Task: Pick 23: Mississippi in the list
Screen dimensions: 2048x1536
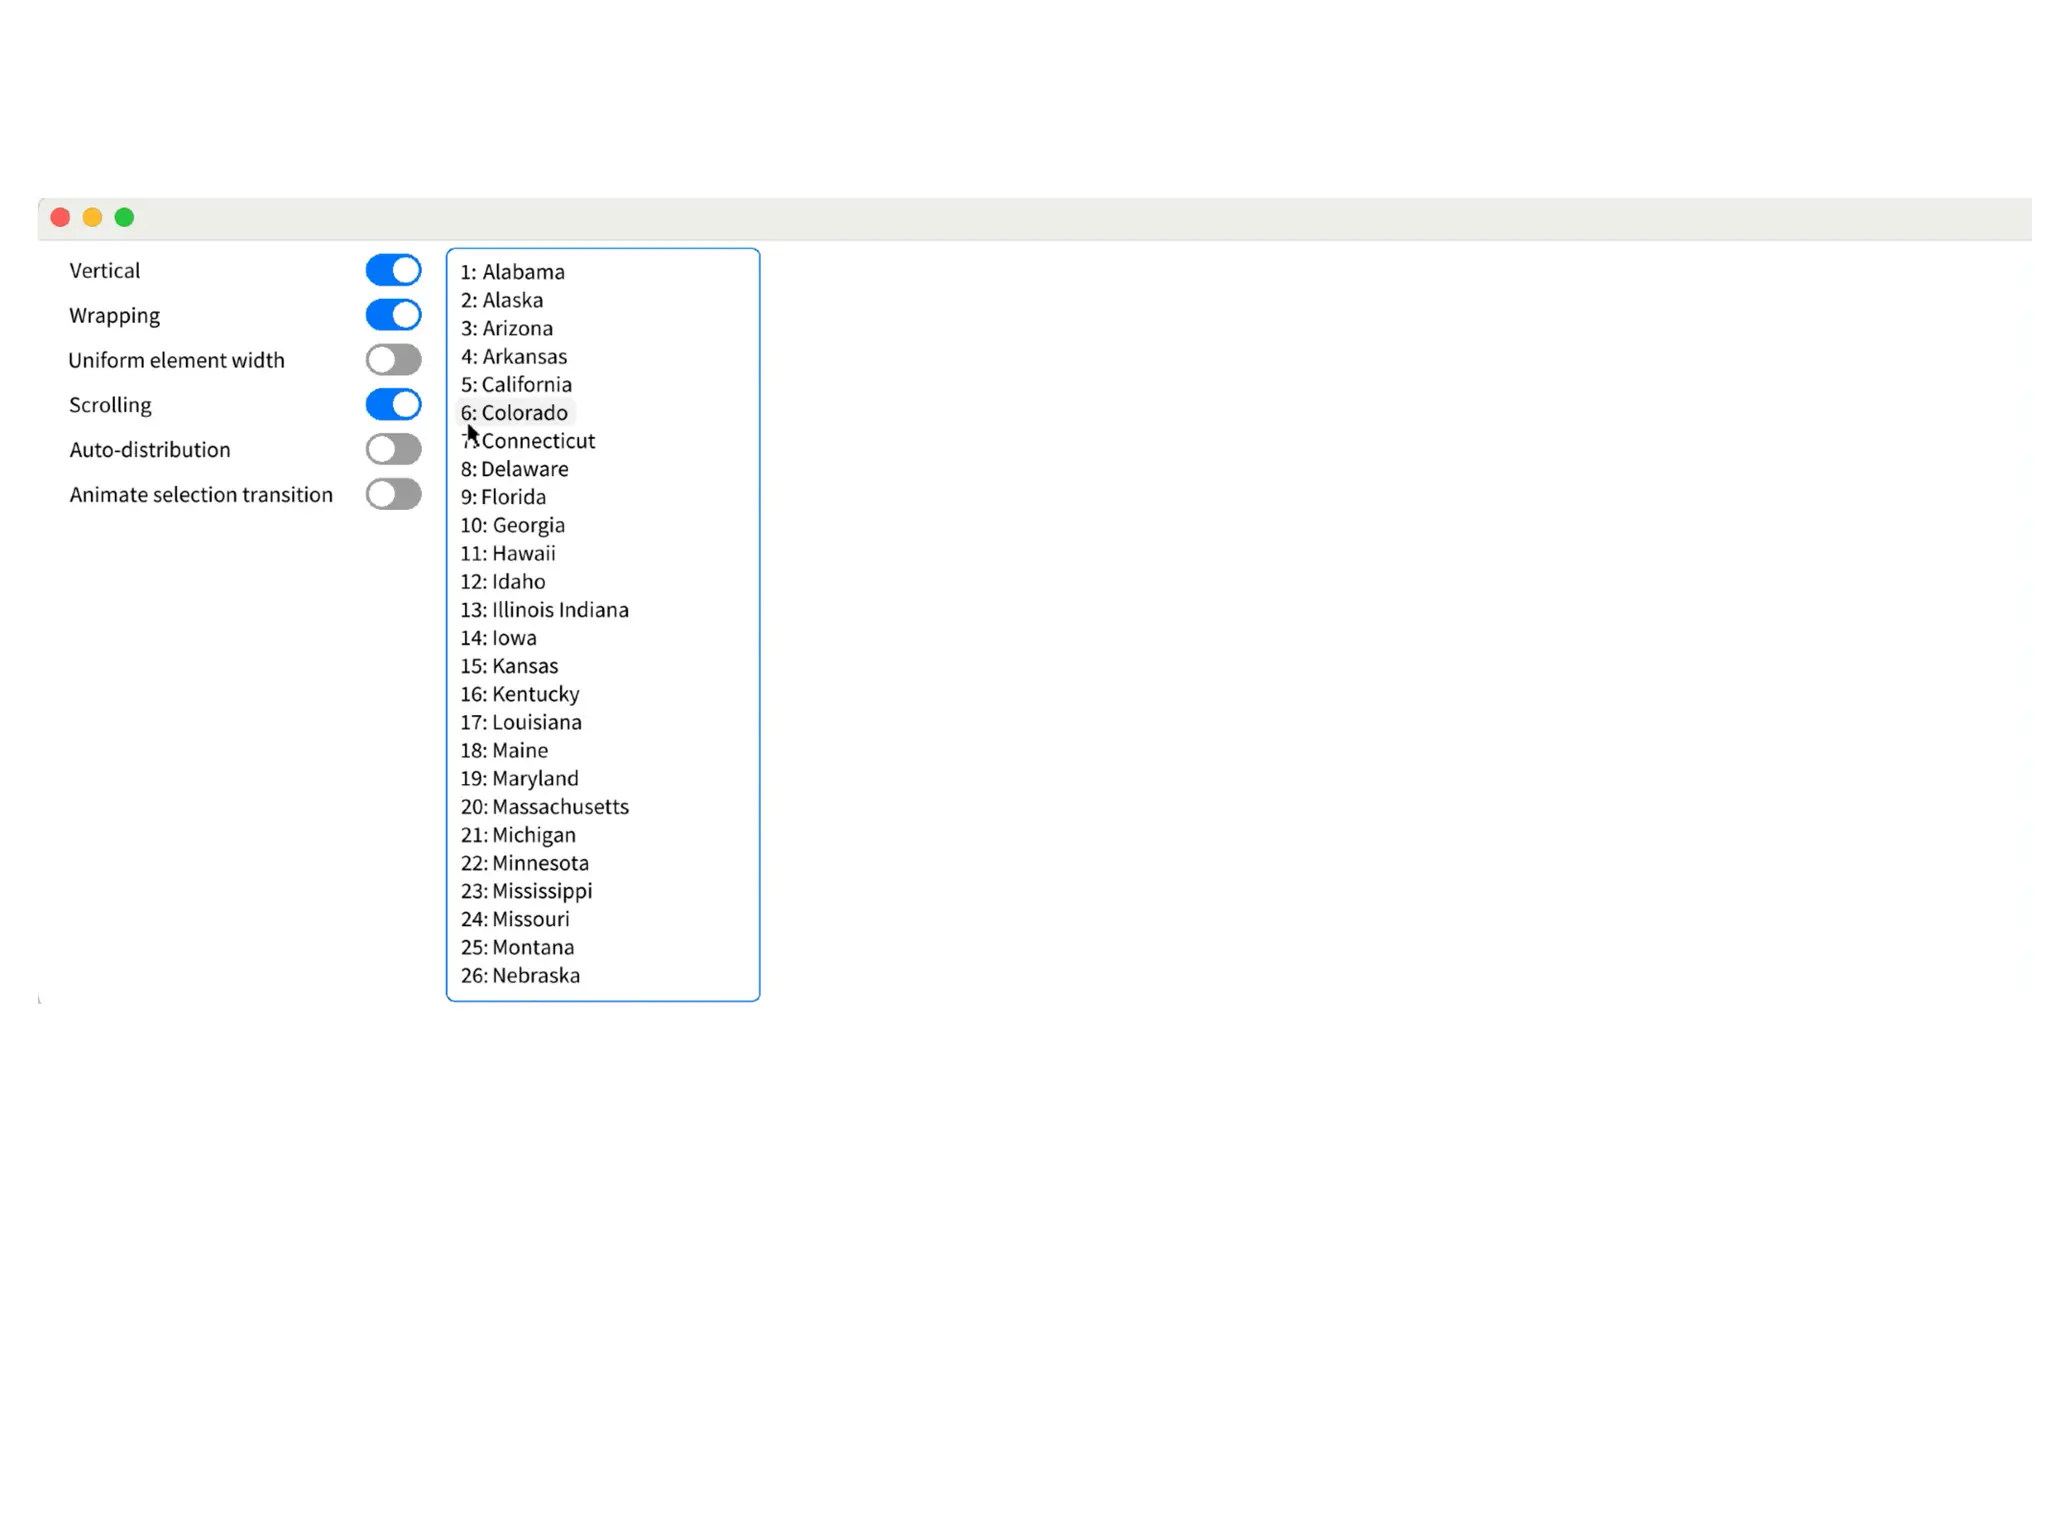Action: pos(526,891)
